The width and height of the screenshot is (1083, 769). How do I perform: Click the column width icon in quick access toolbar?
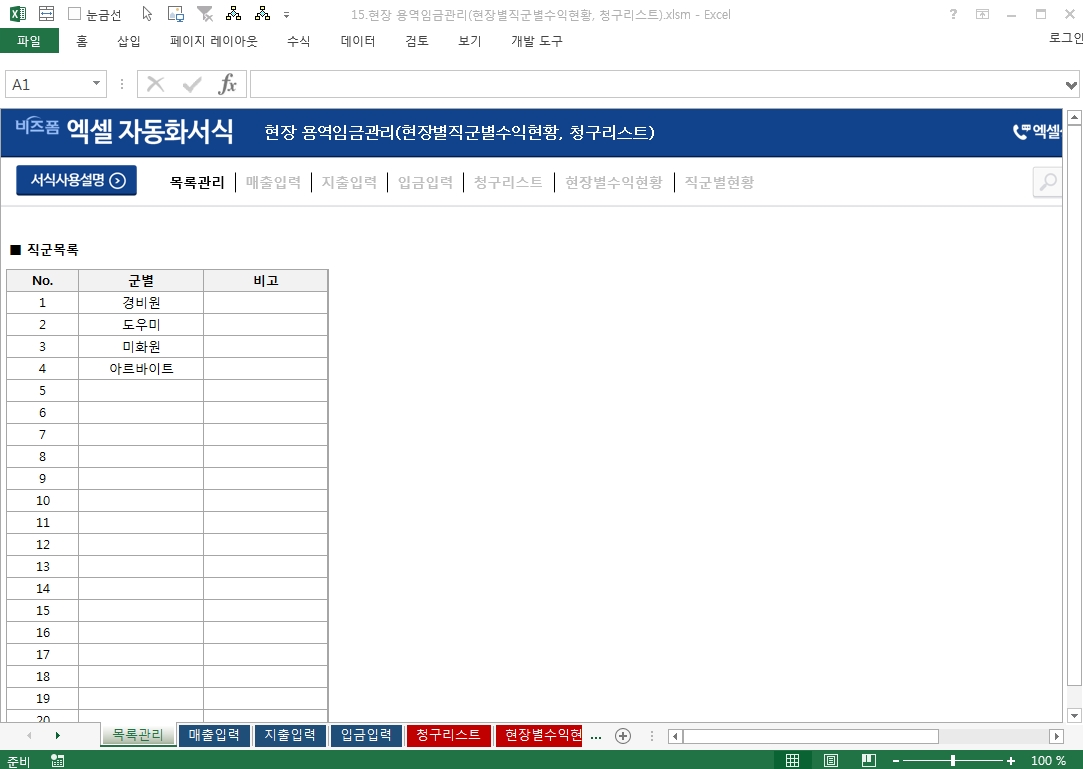point(46,14)
